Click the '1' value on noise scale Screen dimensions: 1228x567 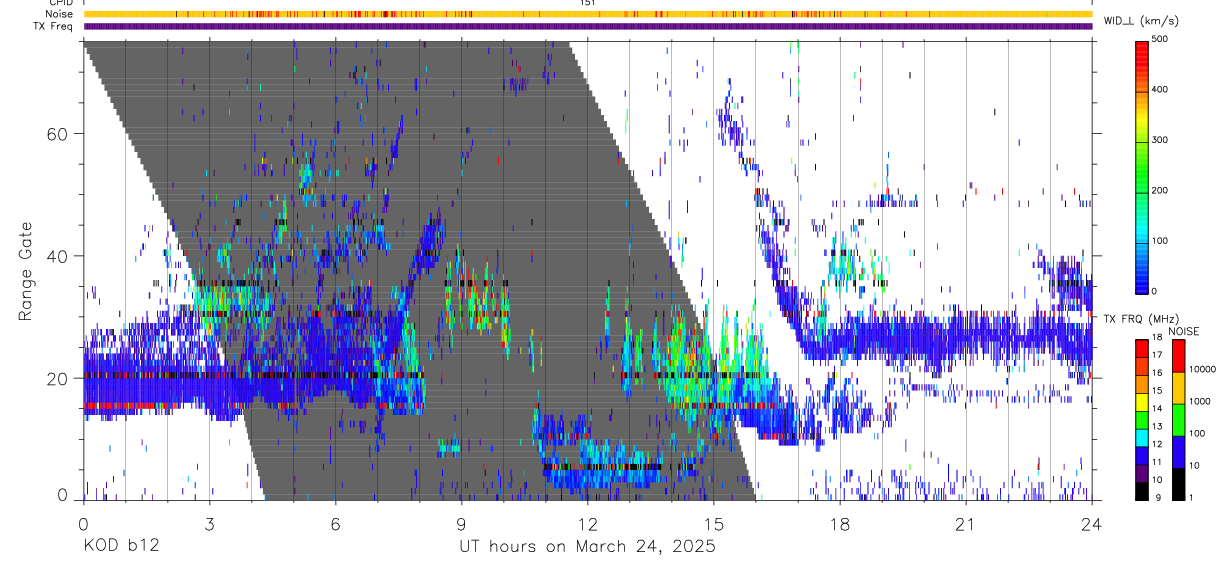[x=1191, y=498]
